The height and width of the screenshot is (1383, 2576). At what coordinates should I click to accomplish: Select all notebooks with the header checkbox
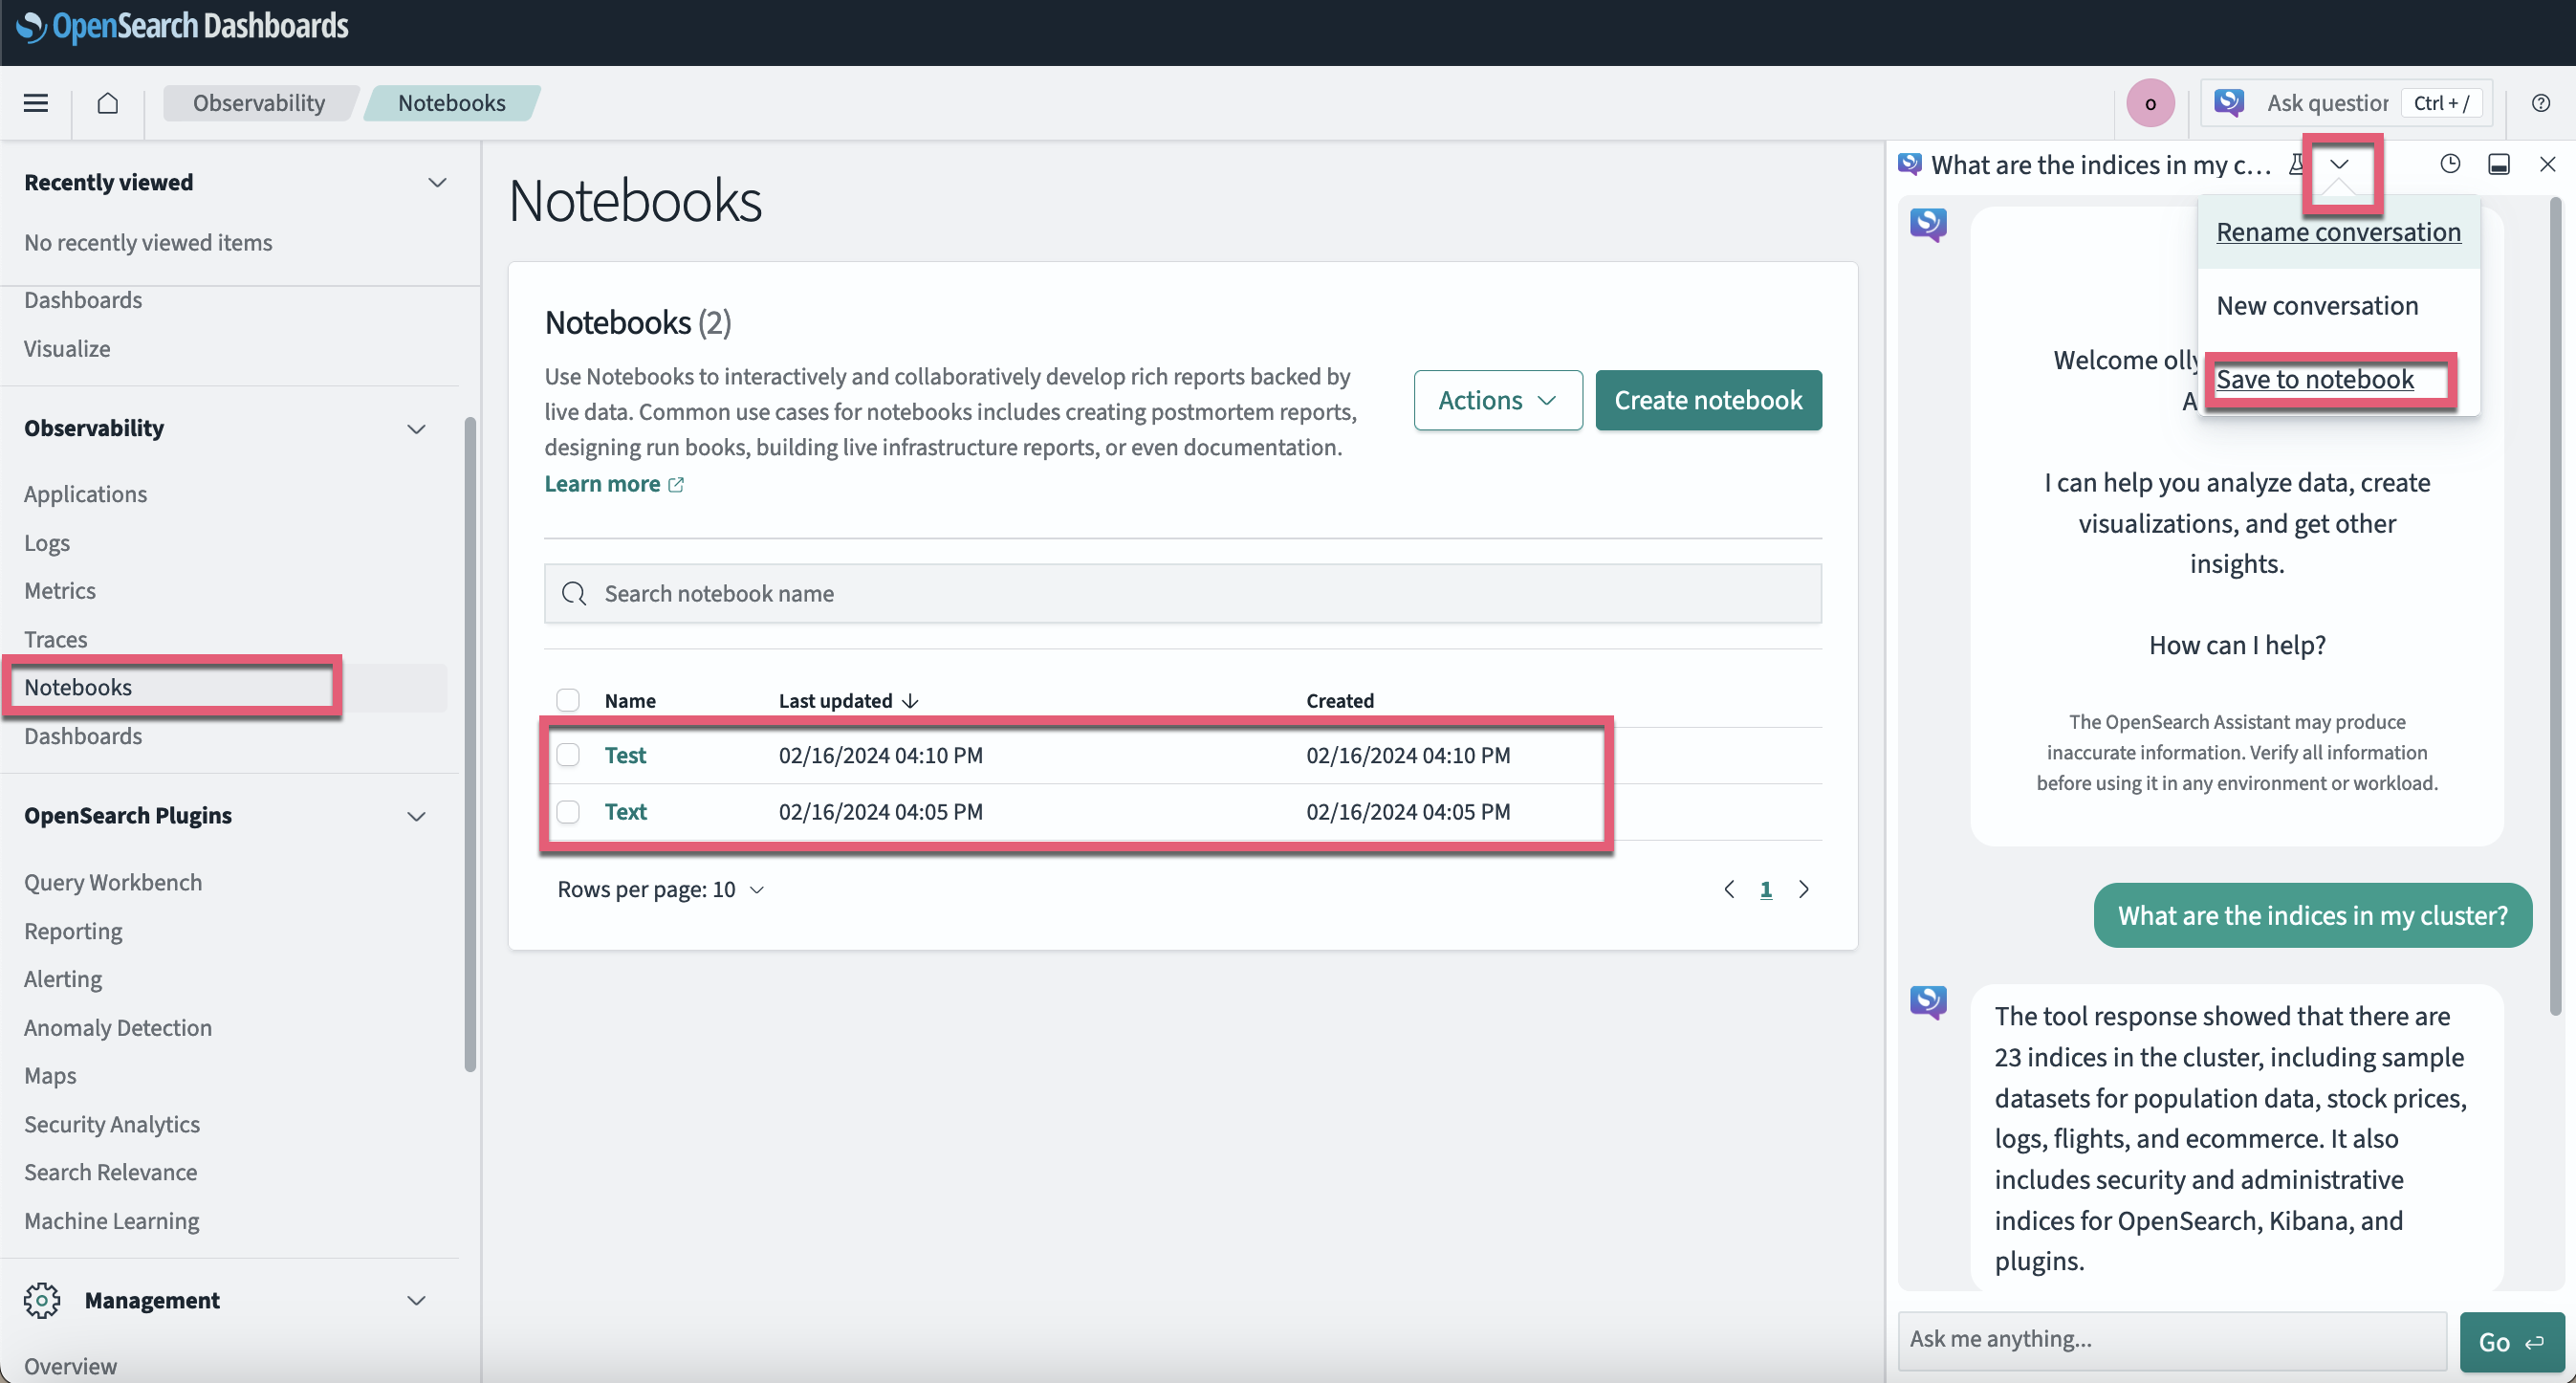(568, 700)
